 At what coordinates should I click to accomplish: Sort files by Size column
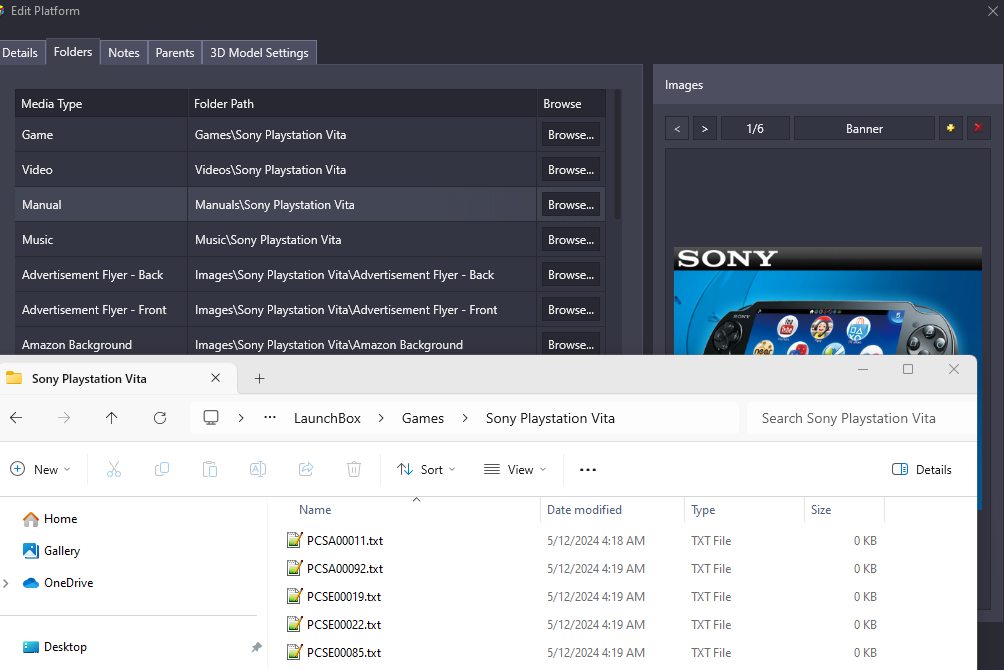coord(821,510)
